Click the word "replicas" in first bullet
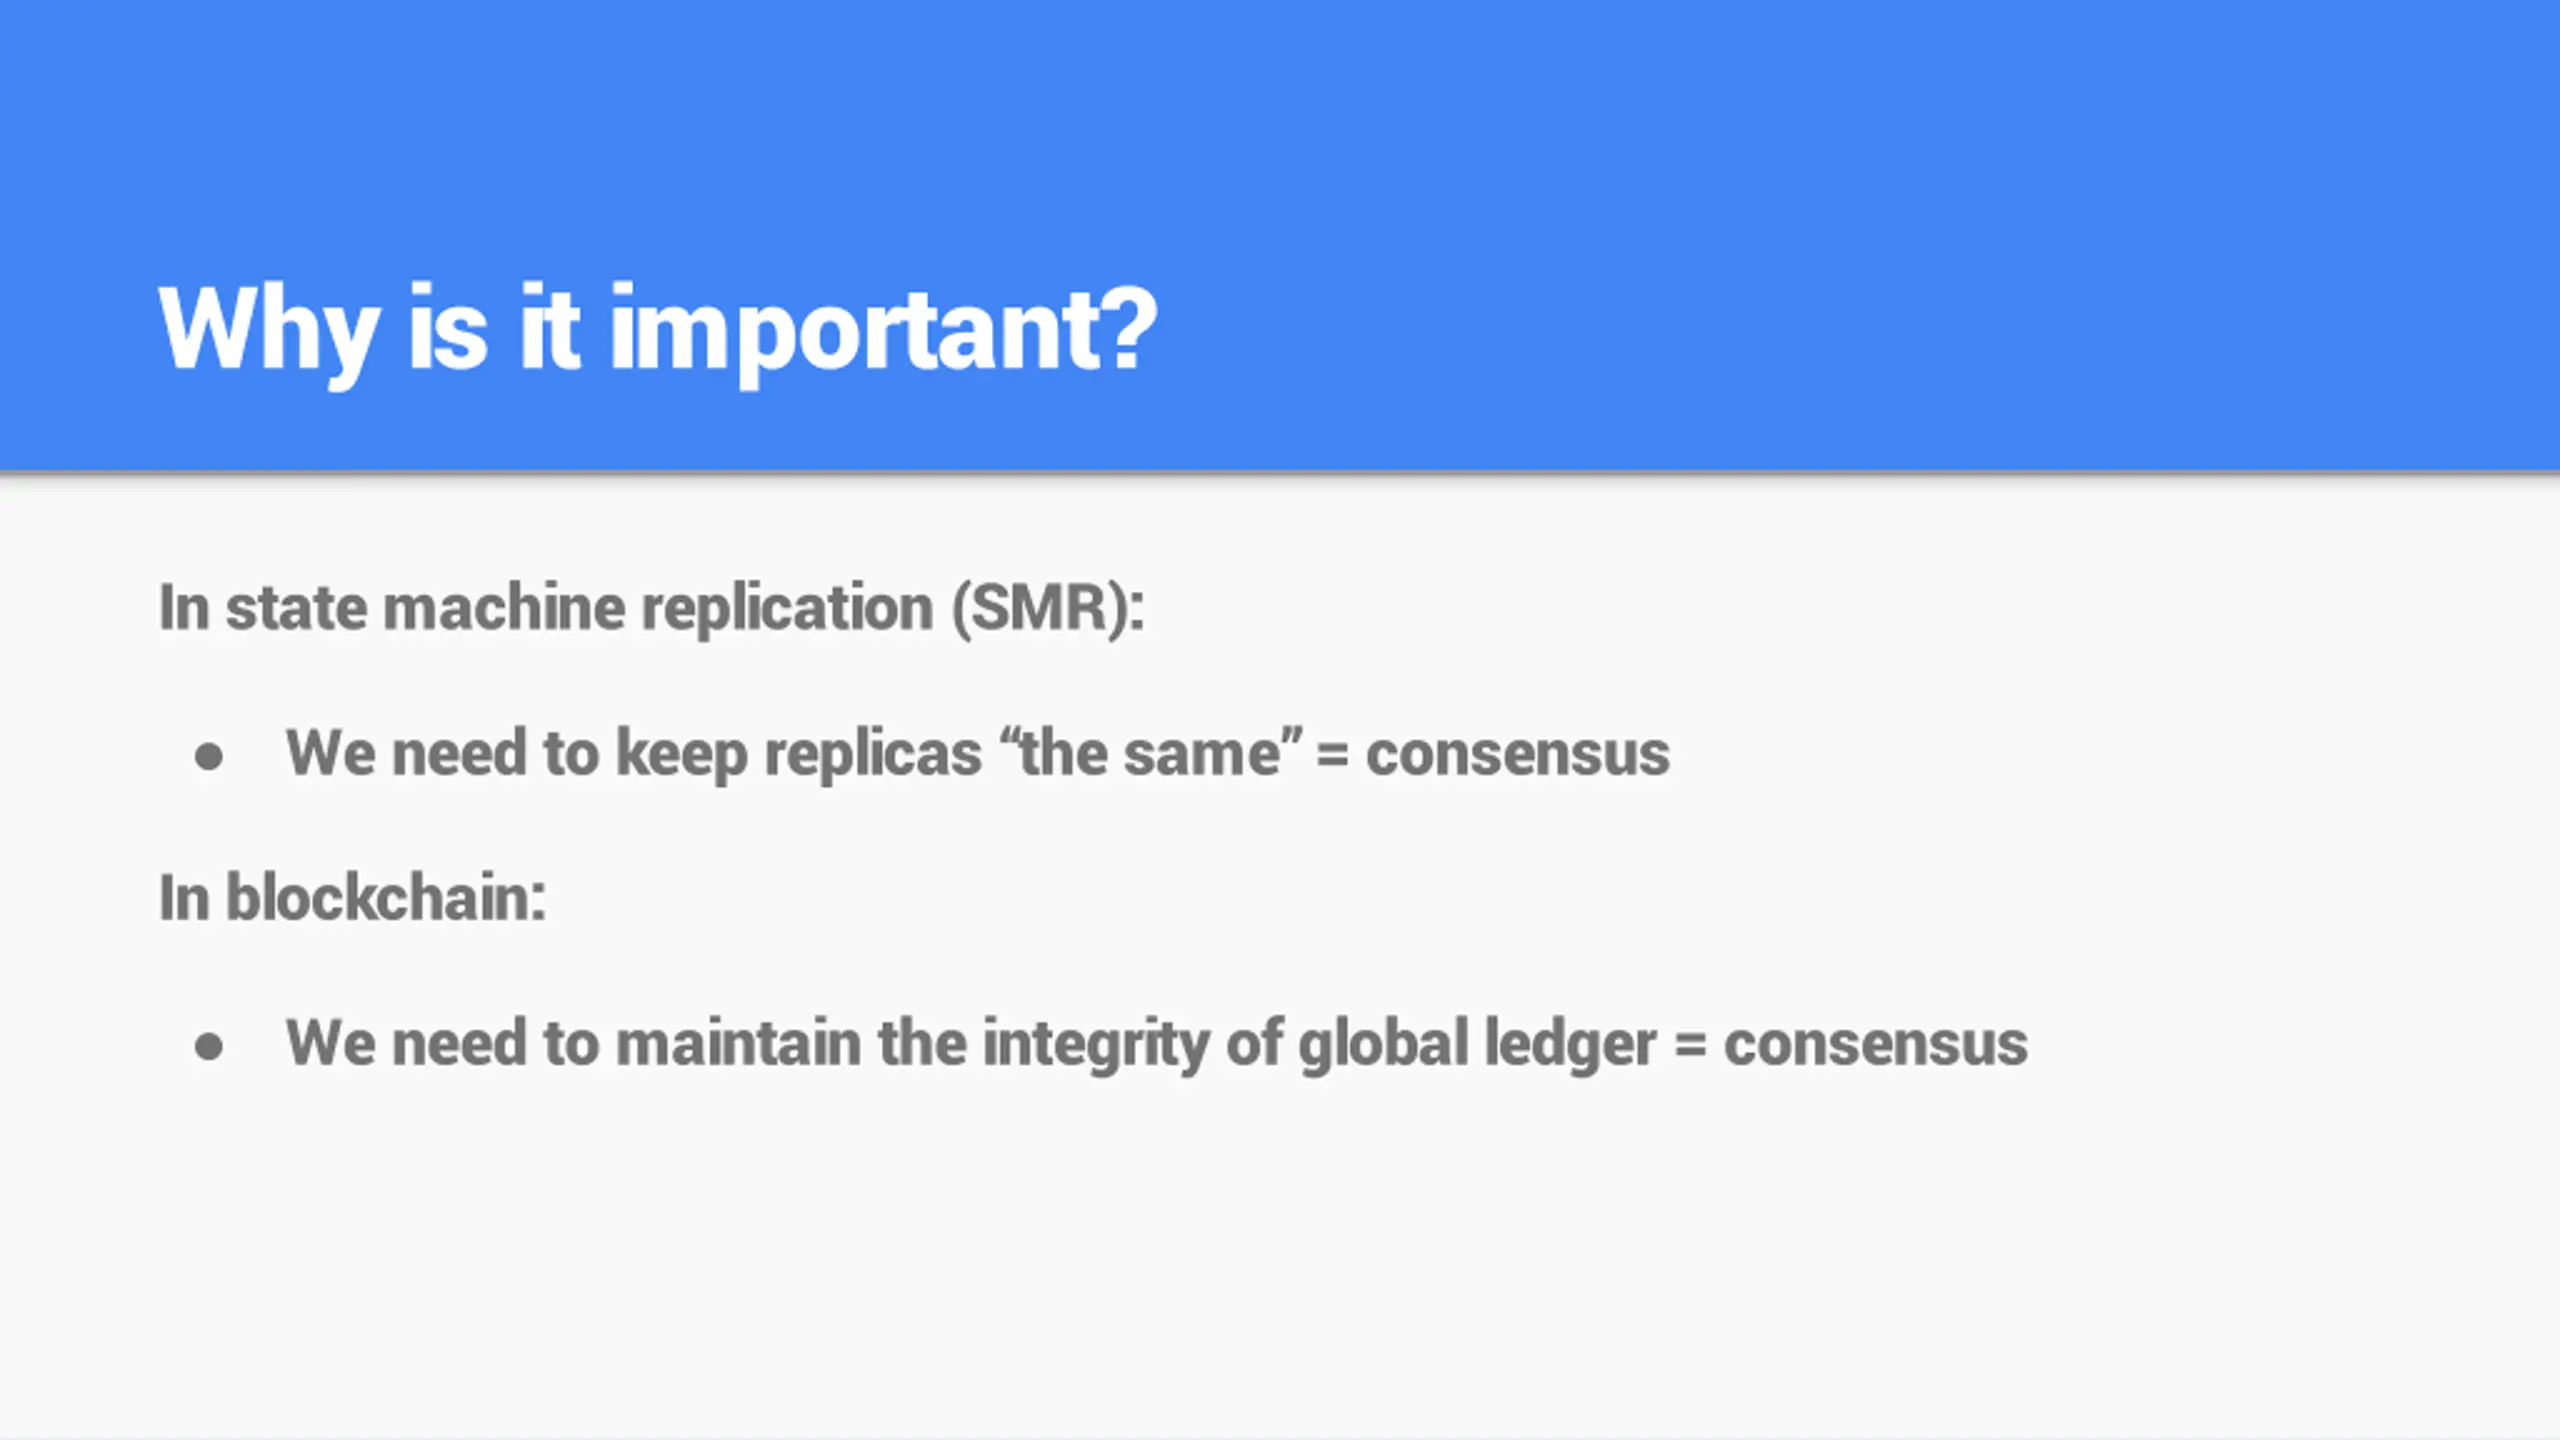 (873, 755)
